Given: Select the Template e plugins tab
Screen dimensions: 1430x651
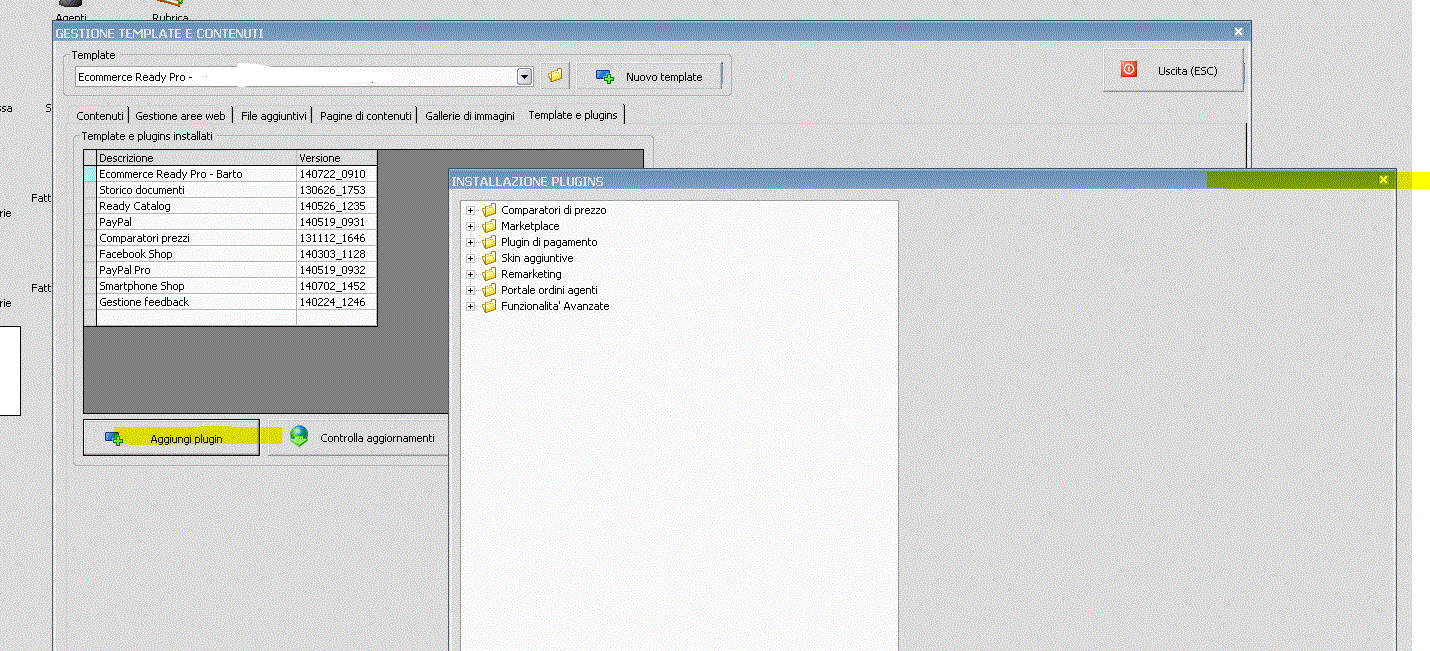Looking at the screenshot, I should [573, 115].
